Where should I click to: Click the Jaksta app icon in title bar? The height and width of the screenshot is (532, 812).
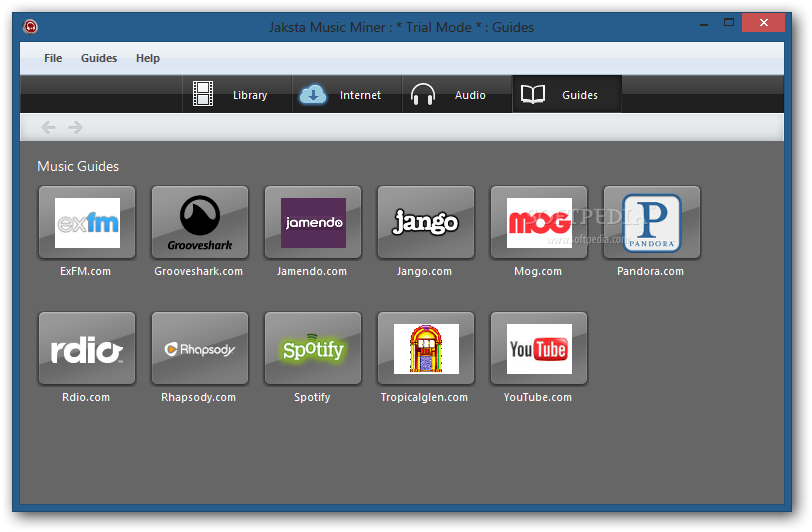tap(30, 26)
